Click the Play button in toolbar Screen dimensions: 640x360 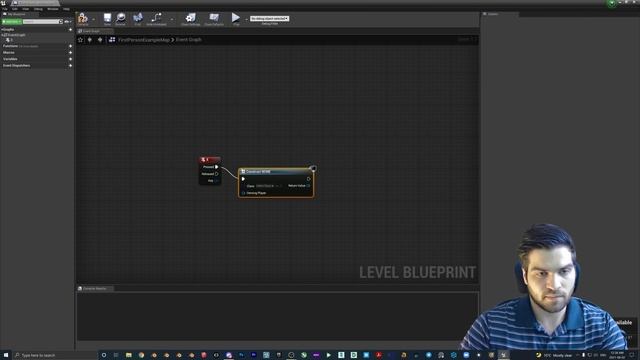point(236,19)
